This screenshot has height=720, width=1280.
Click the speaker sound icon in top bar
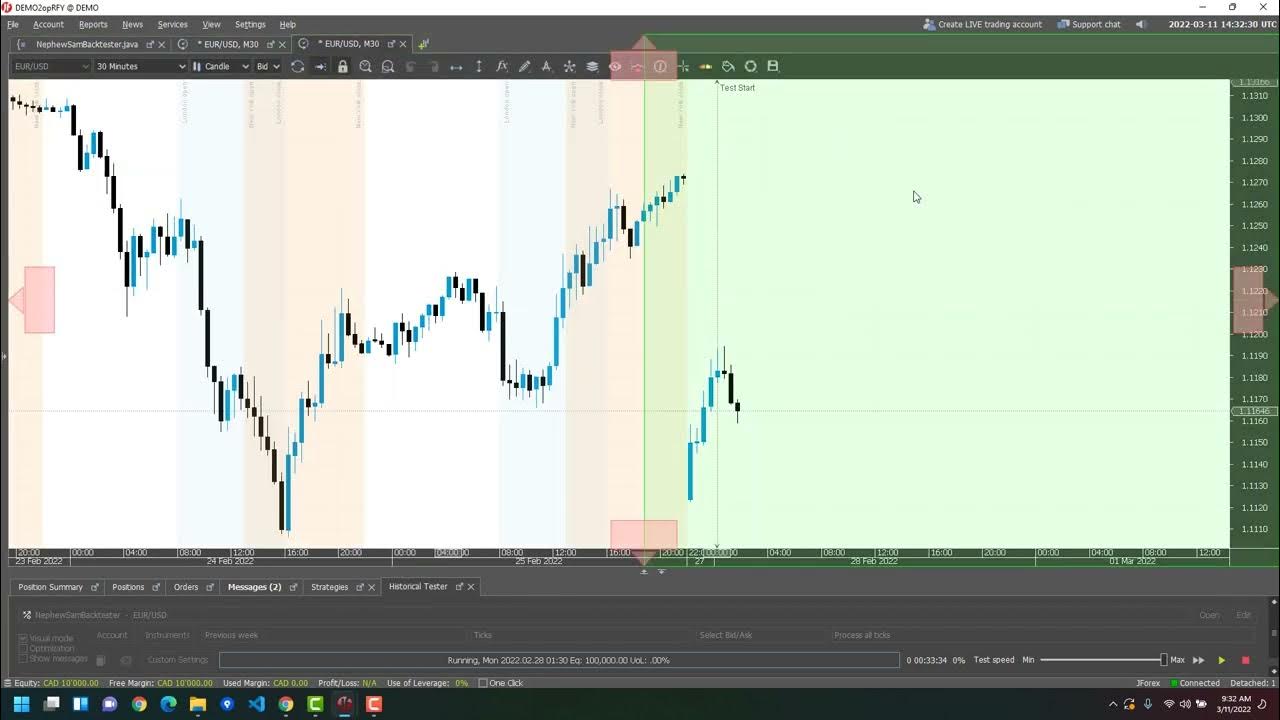[x=1141, y=24]
